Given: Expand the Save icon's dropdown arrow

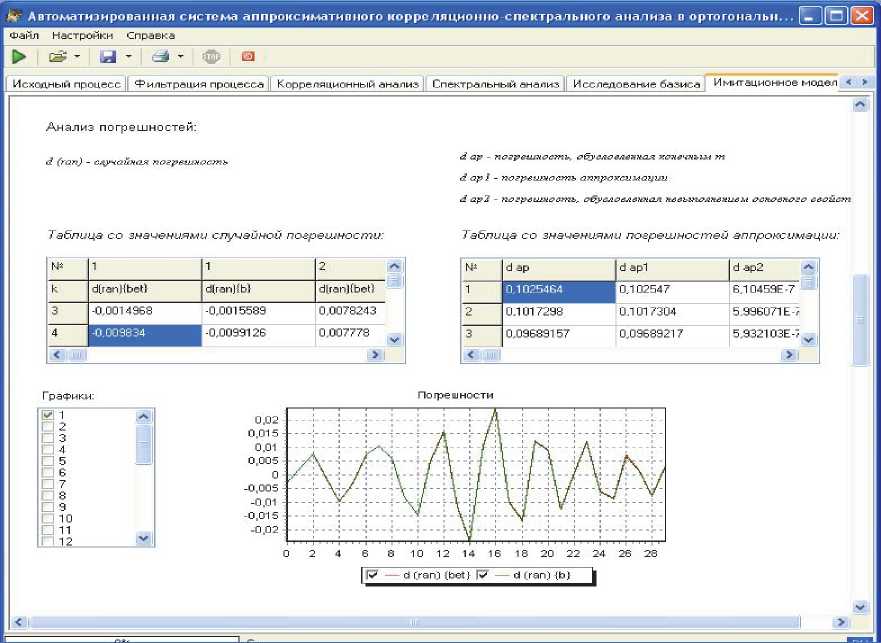Looking at the screenshot, I should (128, 58).
